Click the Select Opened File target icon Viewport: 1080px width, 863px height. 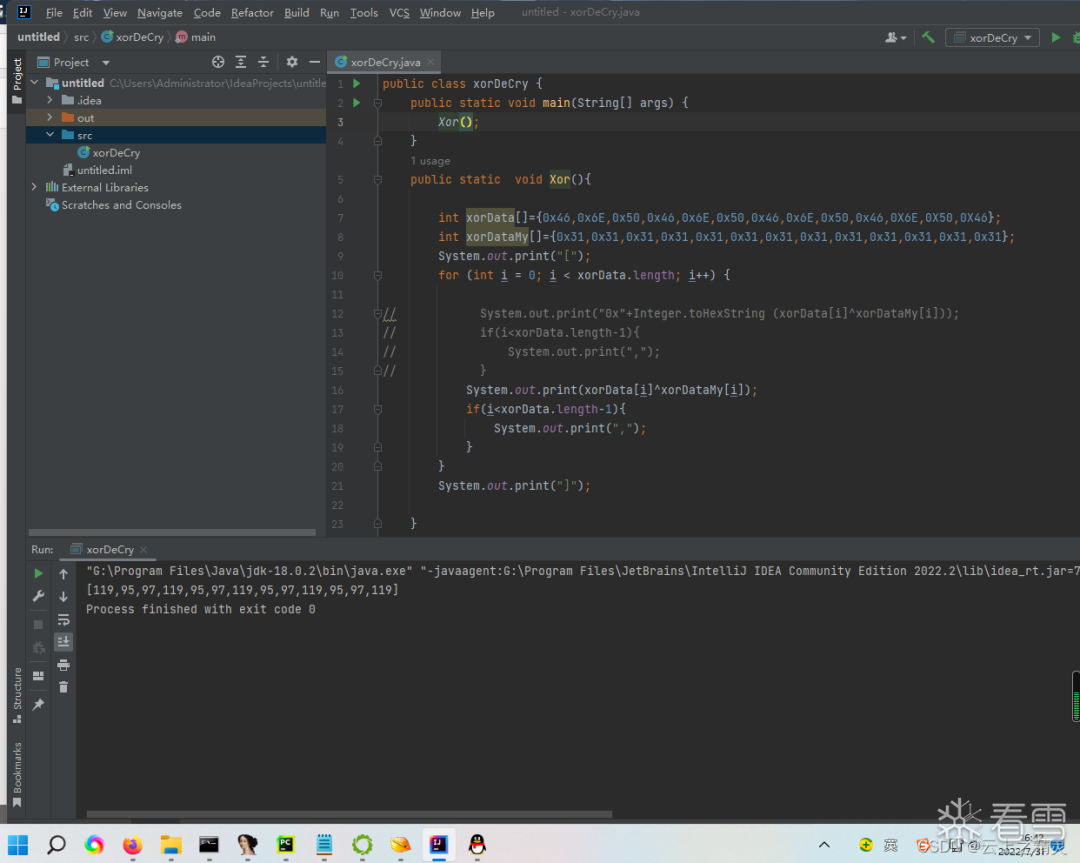[218, 62]
